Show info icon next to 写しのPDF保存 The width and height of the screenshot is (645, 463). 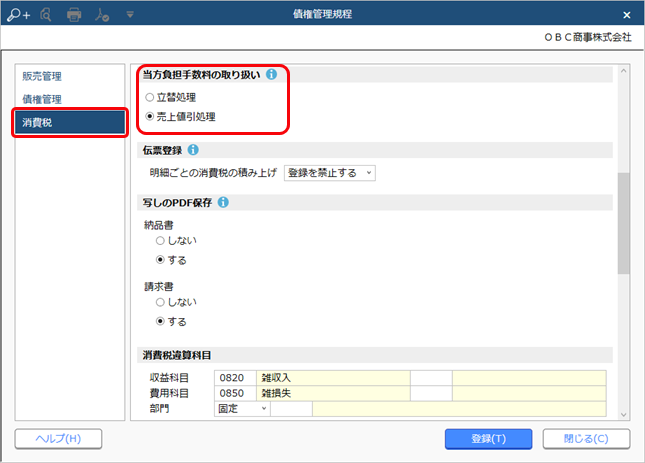[x=223, y=202]
